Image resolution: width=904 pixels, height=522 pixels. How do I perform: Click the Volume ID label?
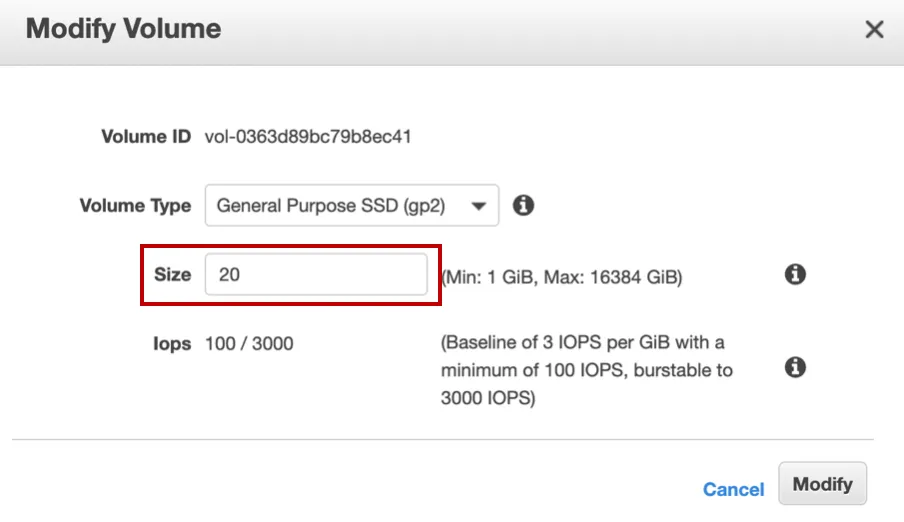(x=146, y=136)
